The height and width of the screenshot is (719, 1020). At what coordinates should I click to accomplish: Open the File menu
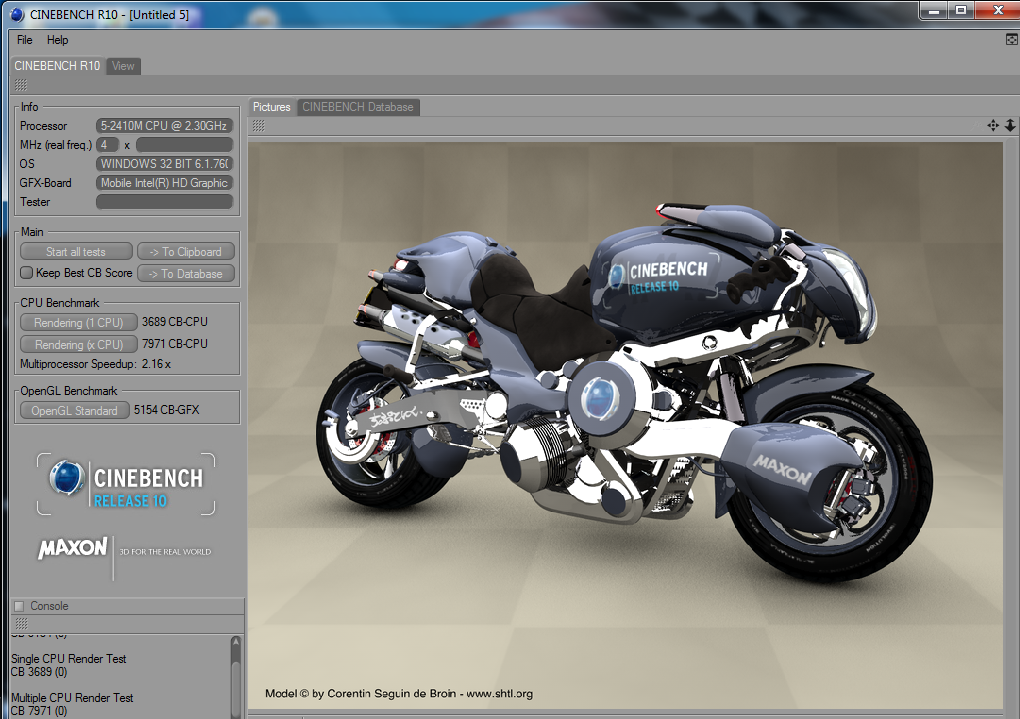24,40
